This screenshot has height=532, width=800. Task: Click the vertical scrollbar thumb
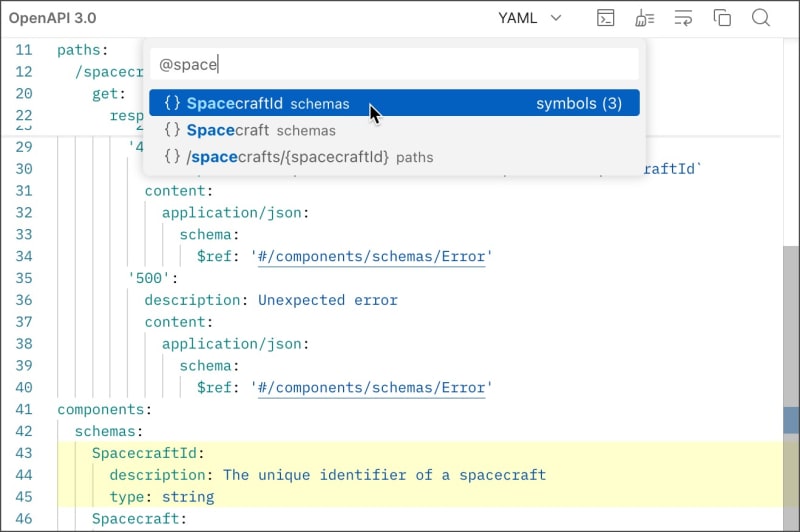coord(791,389)
